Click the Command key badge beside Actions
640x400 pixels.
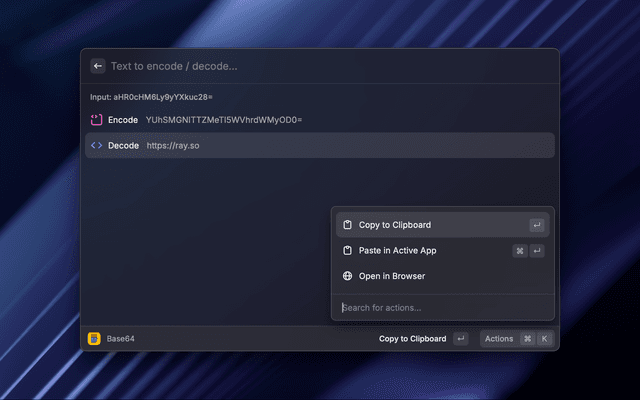(x=527, y=339)
